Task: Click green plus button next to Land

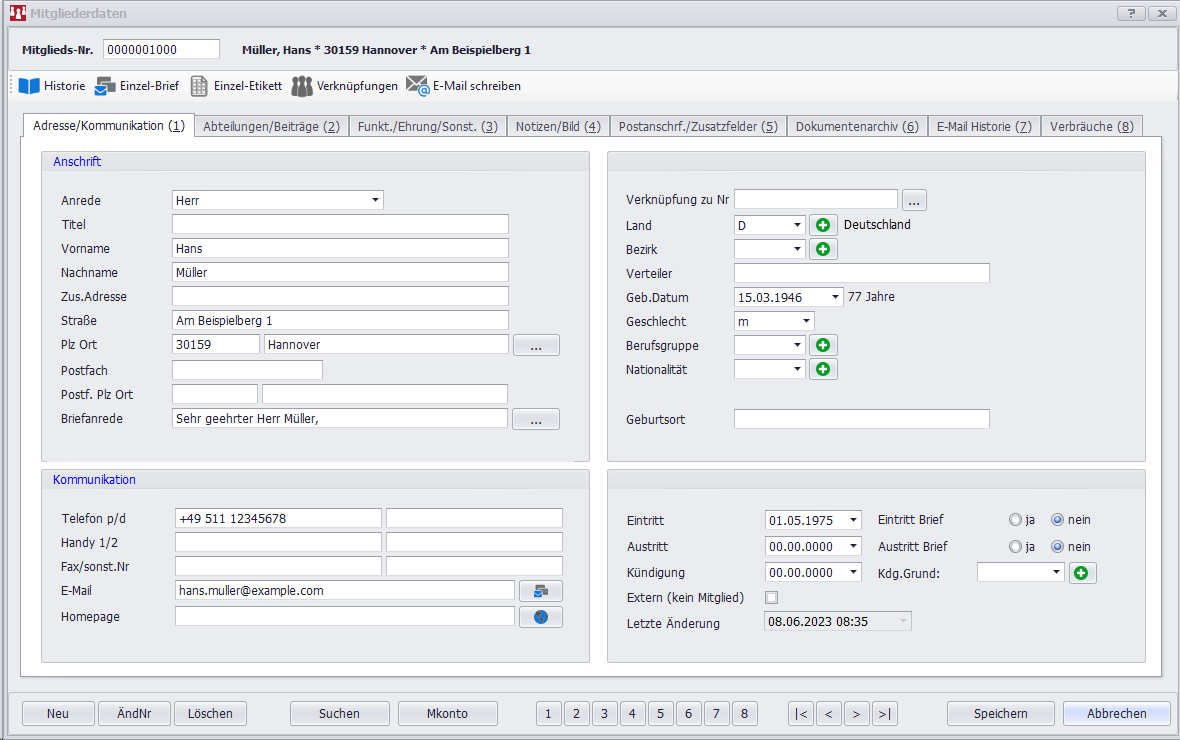Action: point(823,225)
